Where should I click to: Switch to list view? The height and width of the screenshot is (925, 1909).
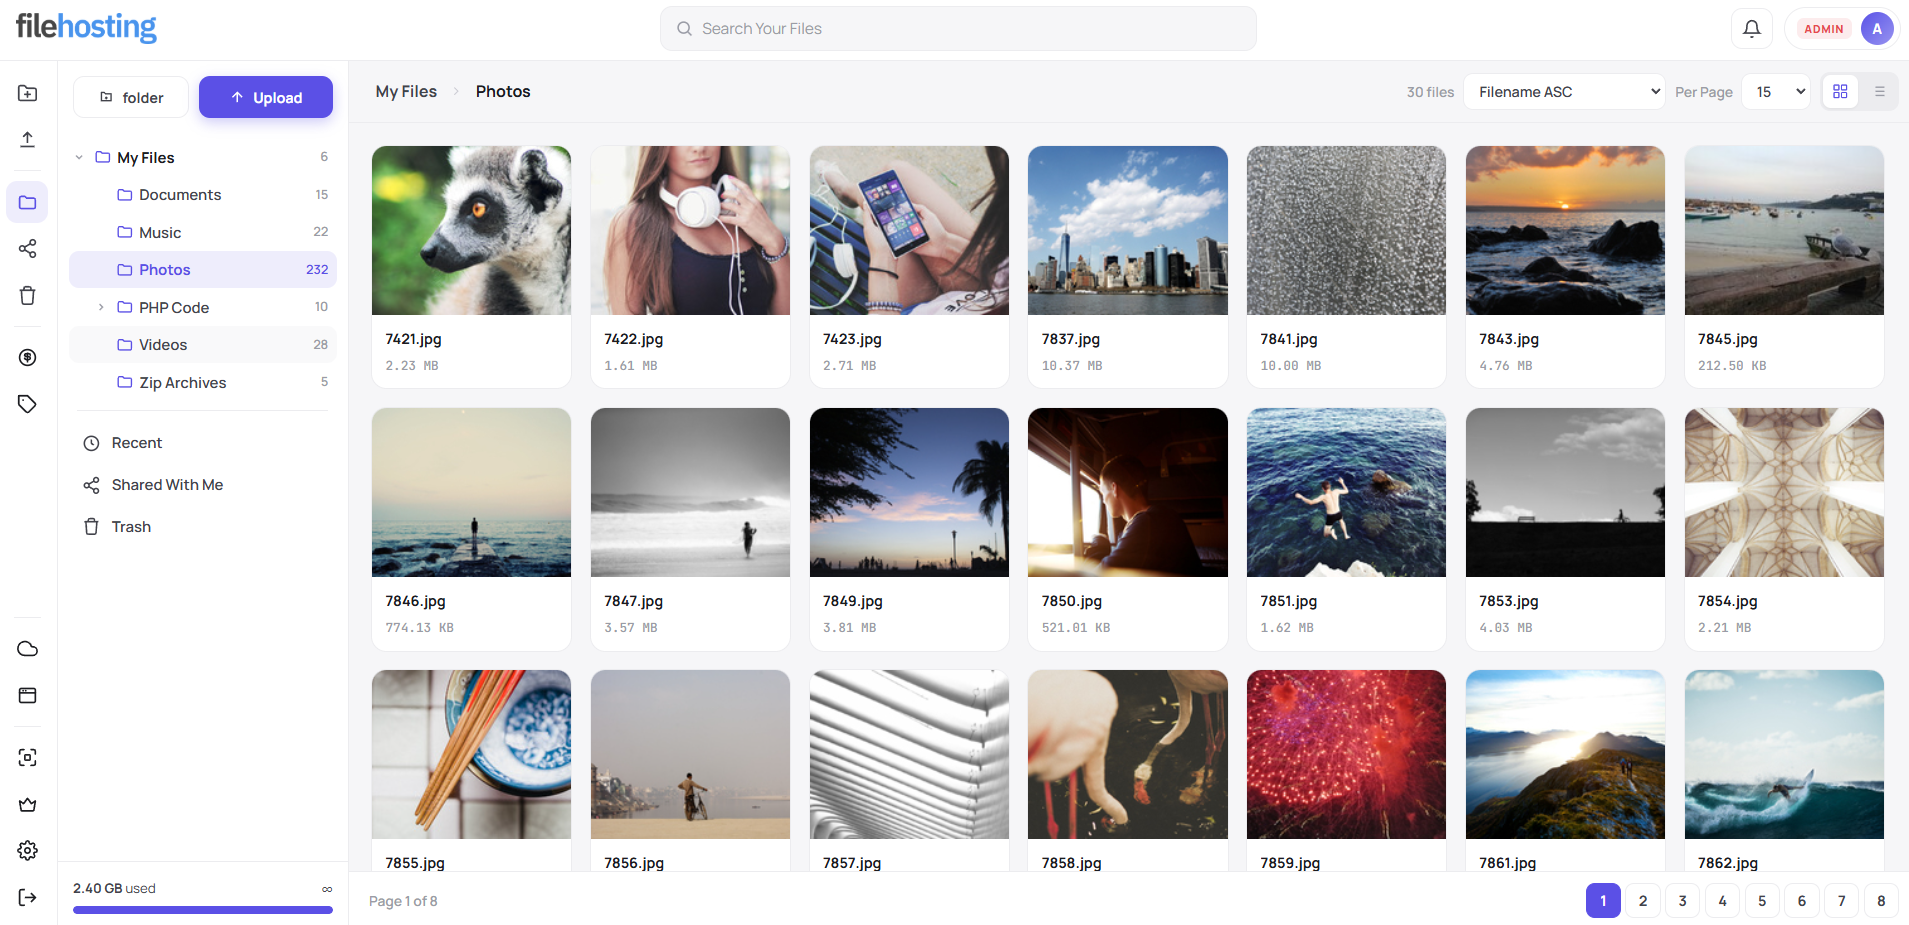[1880, 91]
